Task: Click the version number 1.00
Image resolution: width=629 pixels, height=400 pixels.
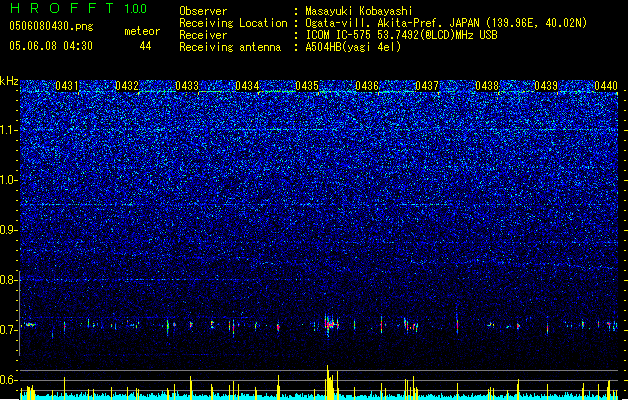Action: (x=136, y=9)
